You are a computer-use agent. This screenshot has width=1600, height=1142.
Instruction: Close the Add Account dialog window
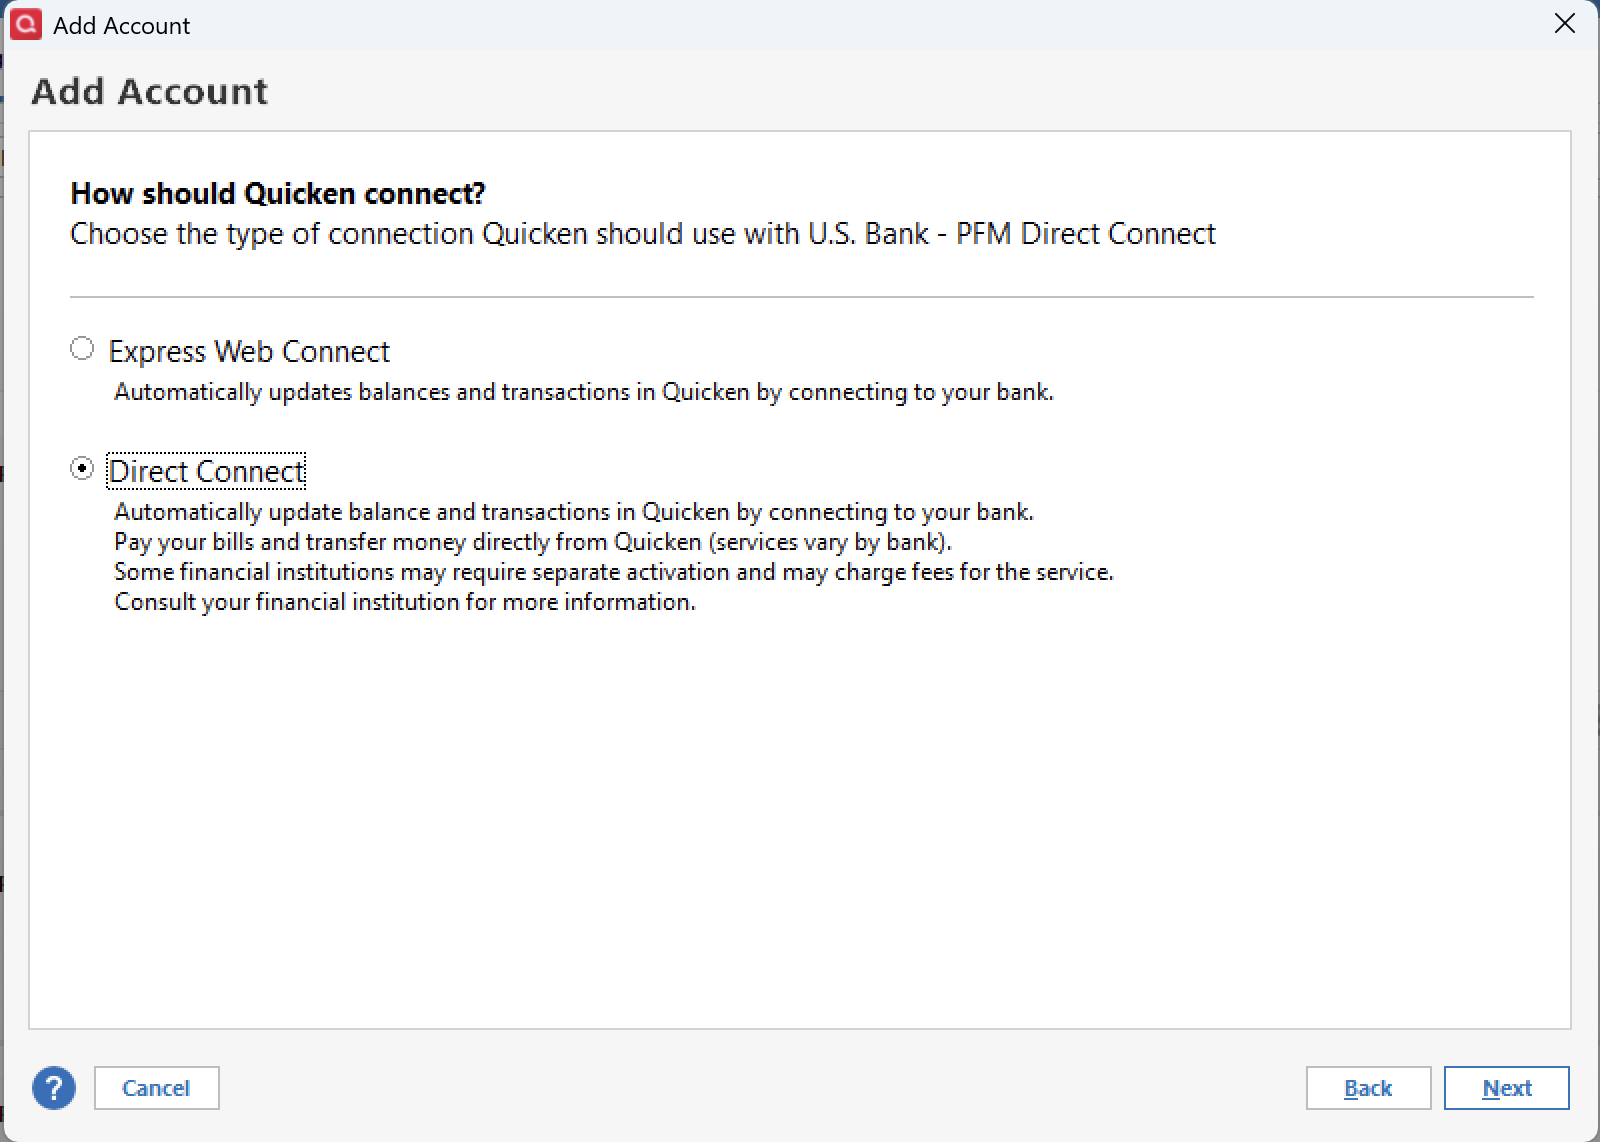[x=1564, y=24]
